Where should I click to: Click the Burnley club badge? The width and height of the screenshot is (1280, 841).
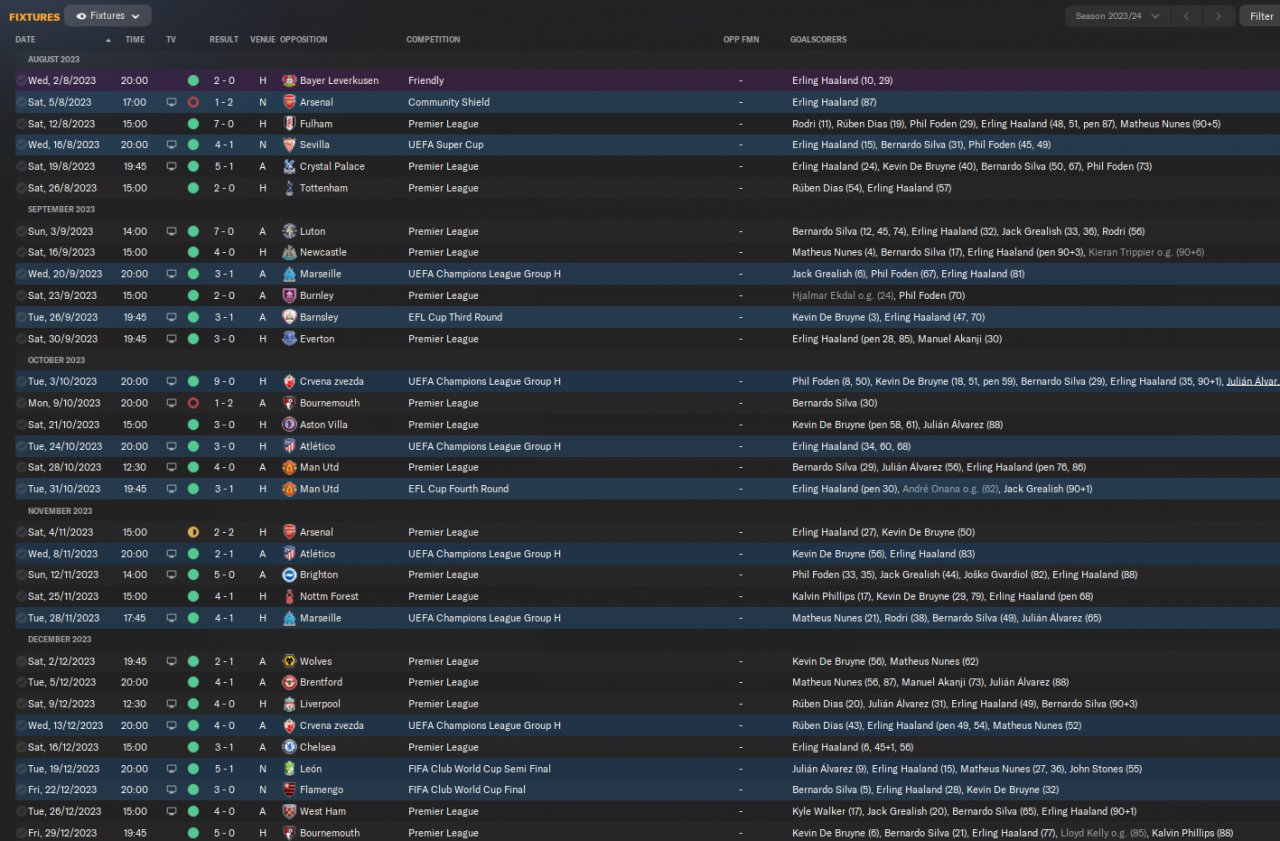click(x=289, y=296)
